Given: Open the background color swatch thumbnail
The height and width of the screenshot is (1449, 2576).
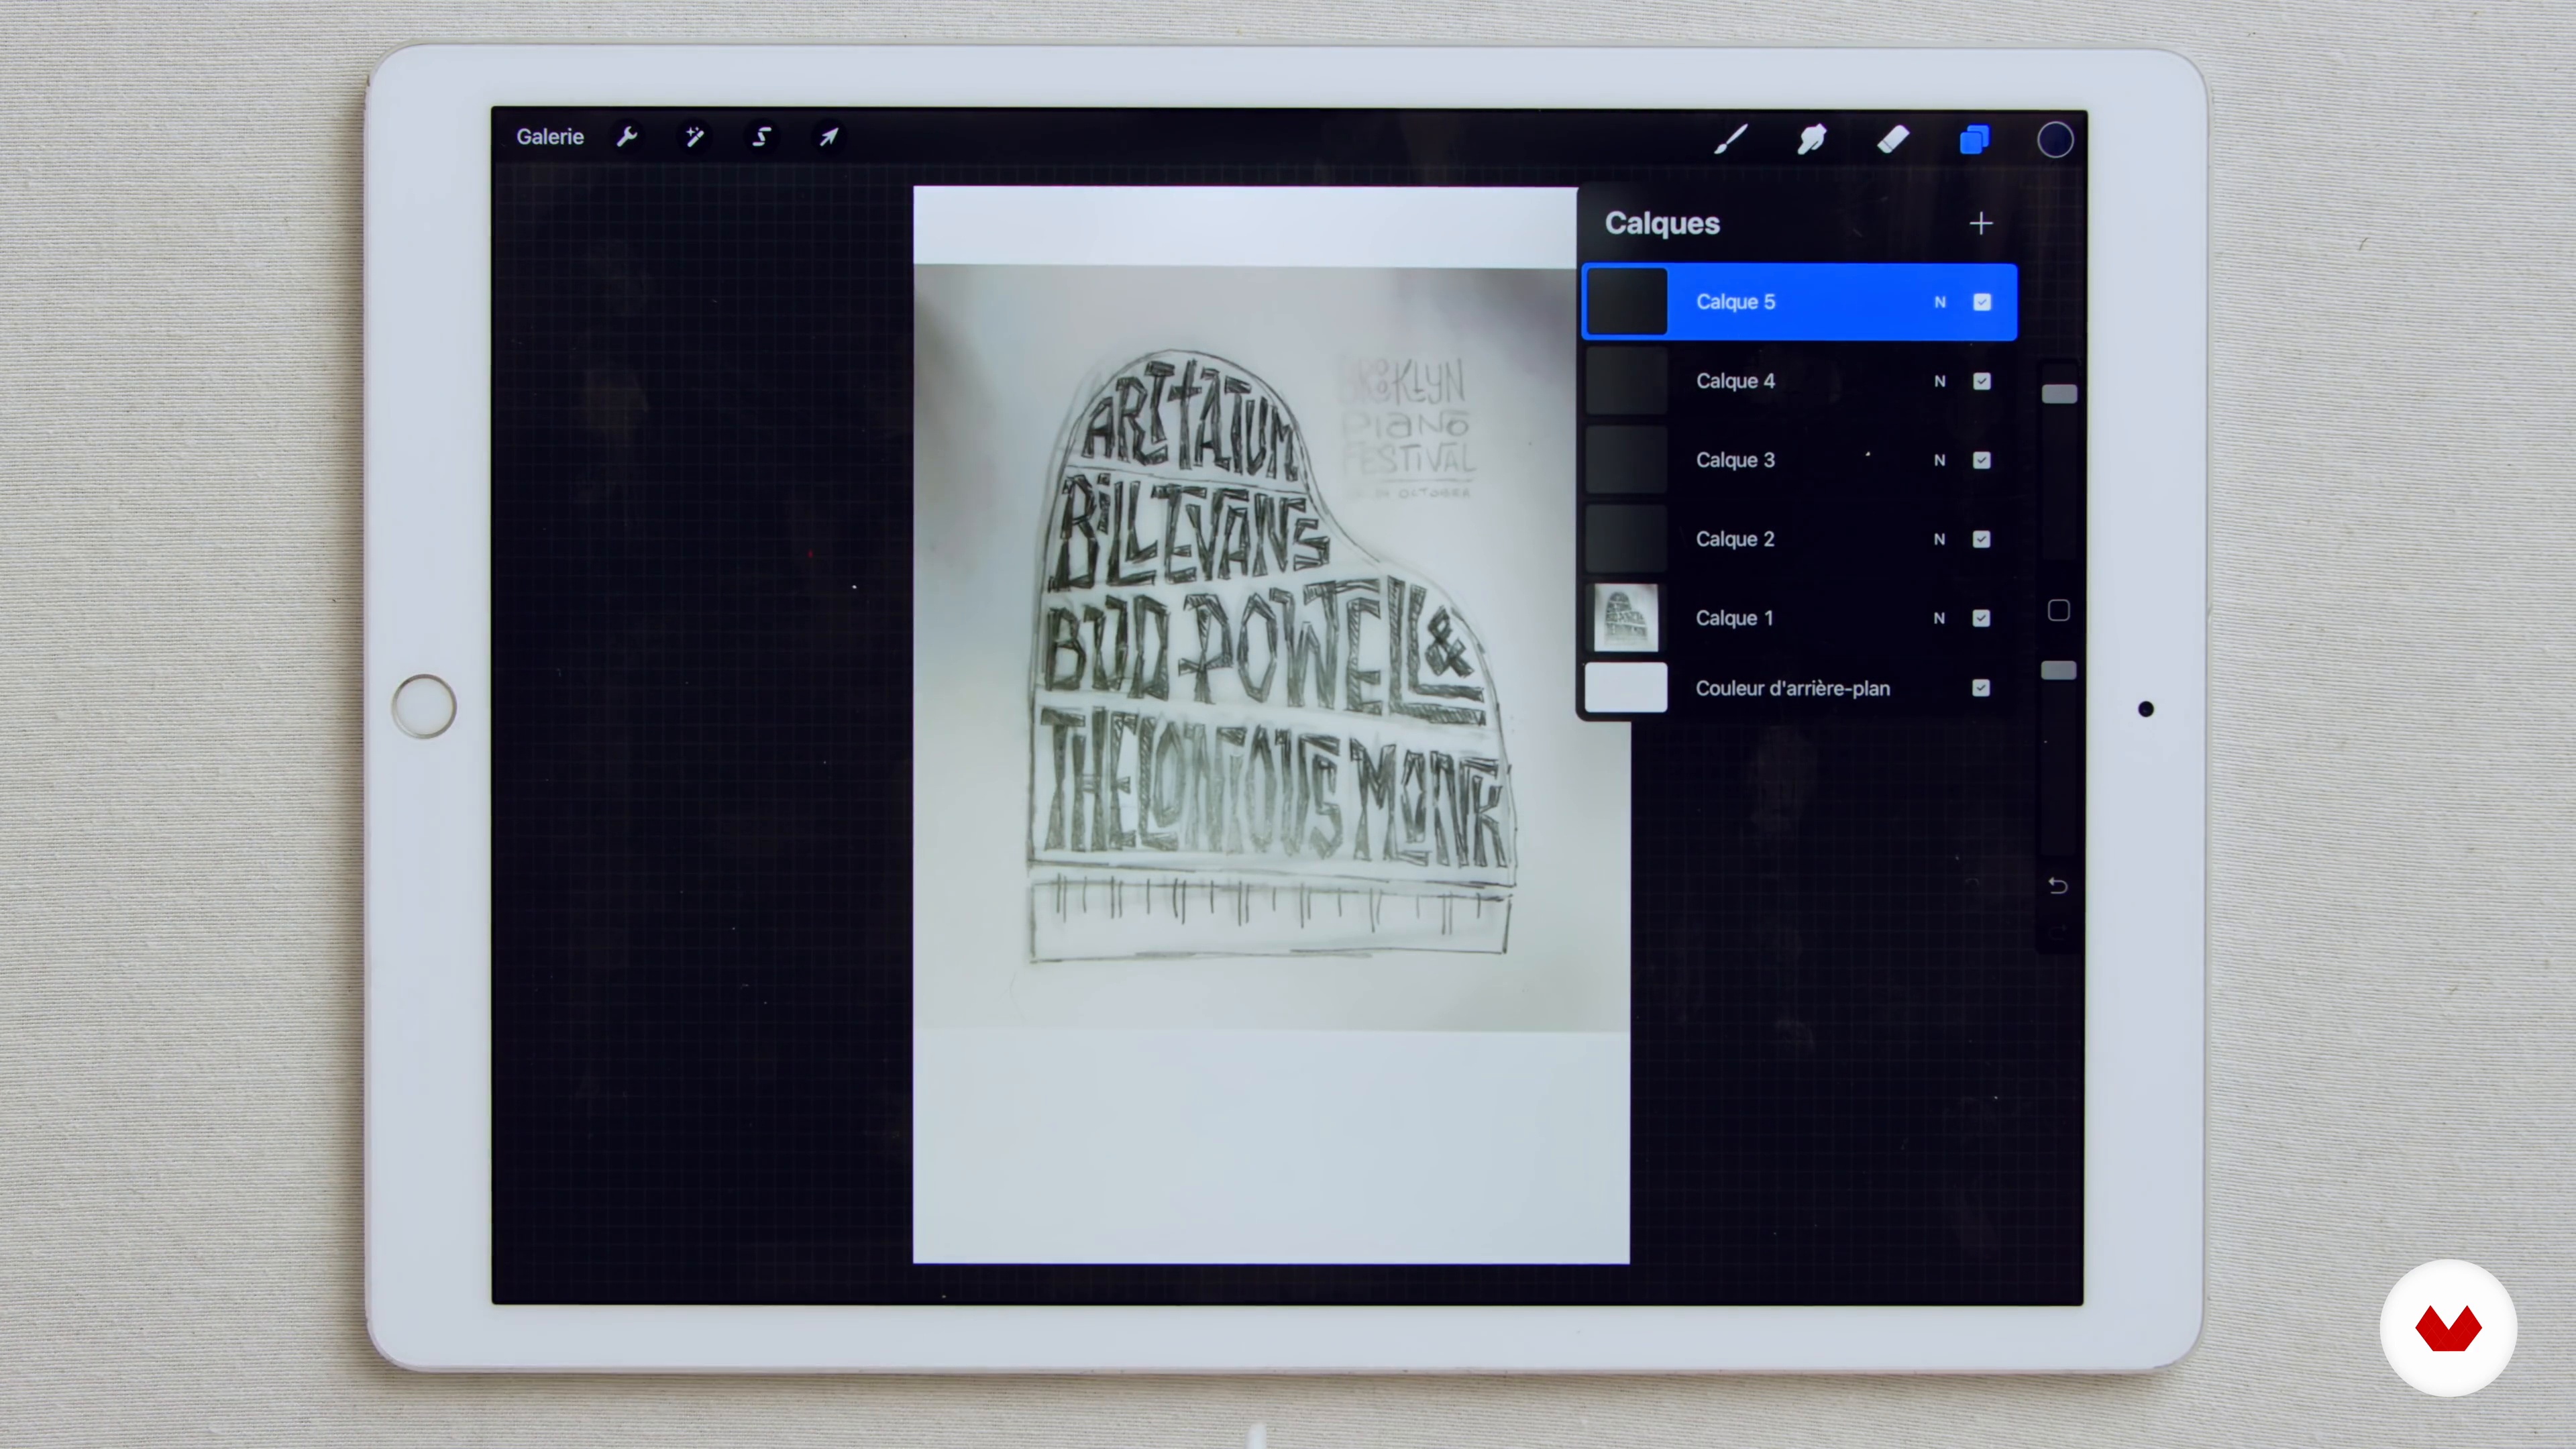Looking at the screenshot, I should (x=1626, y=688).
